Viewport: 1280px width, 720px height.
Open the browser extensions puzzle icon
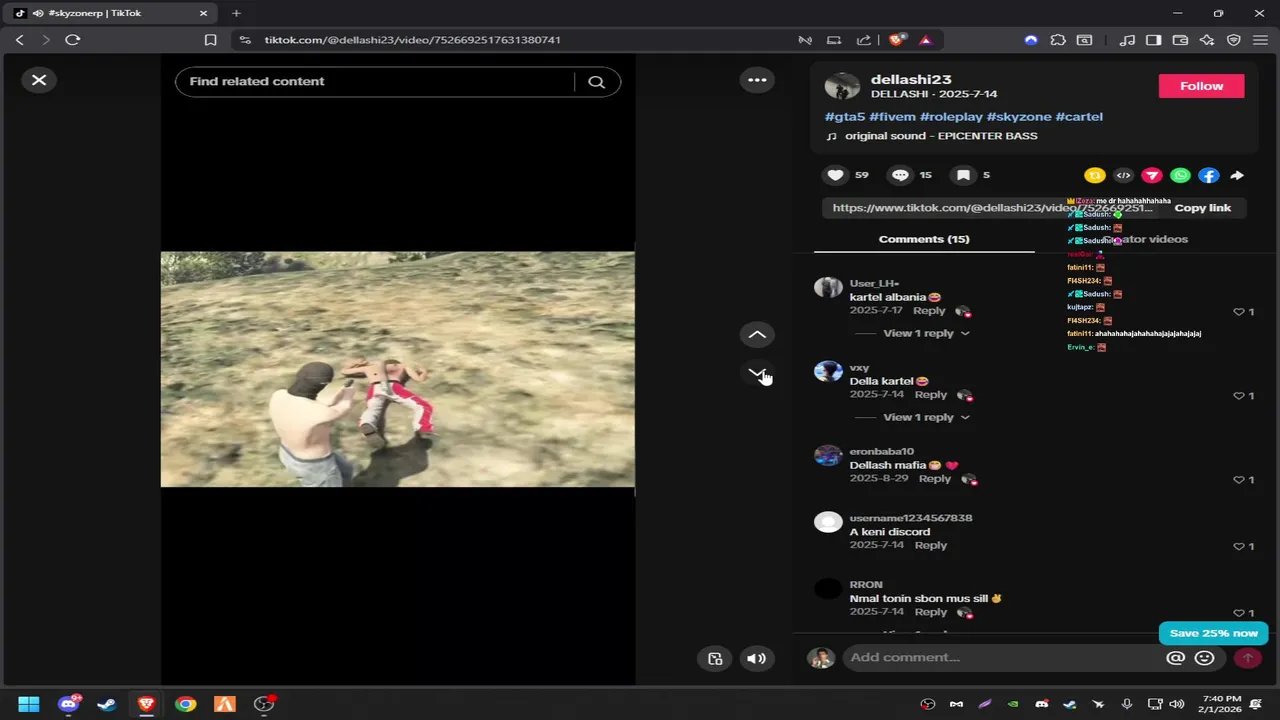(x=1058, y=40)
